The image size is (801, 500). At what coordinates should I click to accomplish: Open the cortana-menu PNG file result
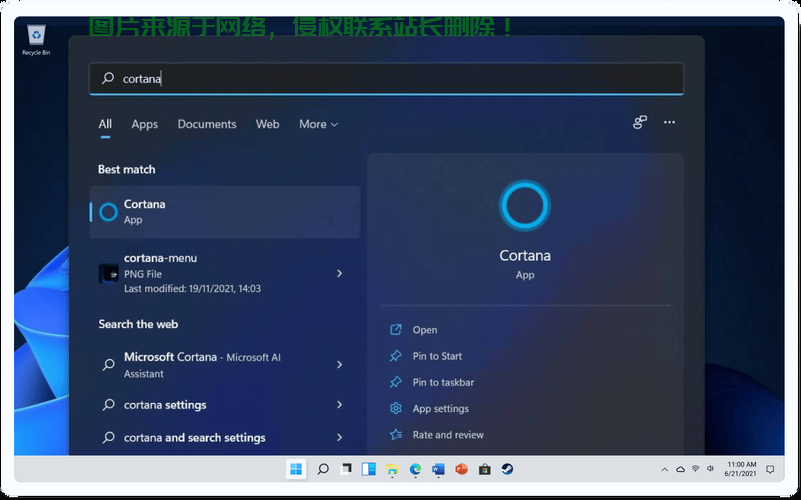tap(225, 273)
